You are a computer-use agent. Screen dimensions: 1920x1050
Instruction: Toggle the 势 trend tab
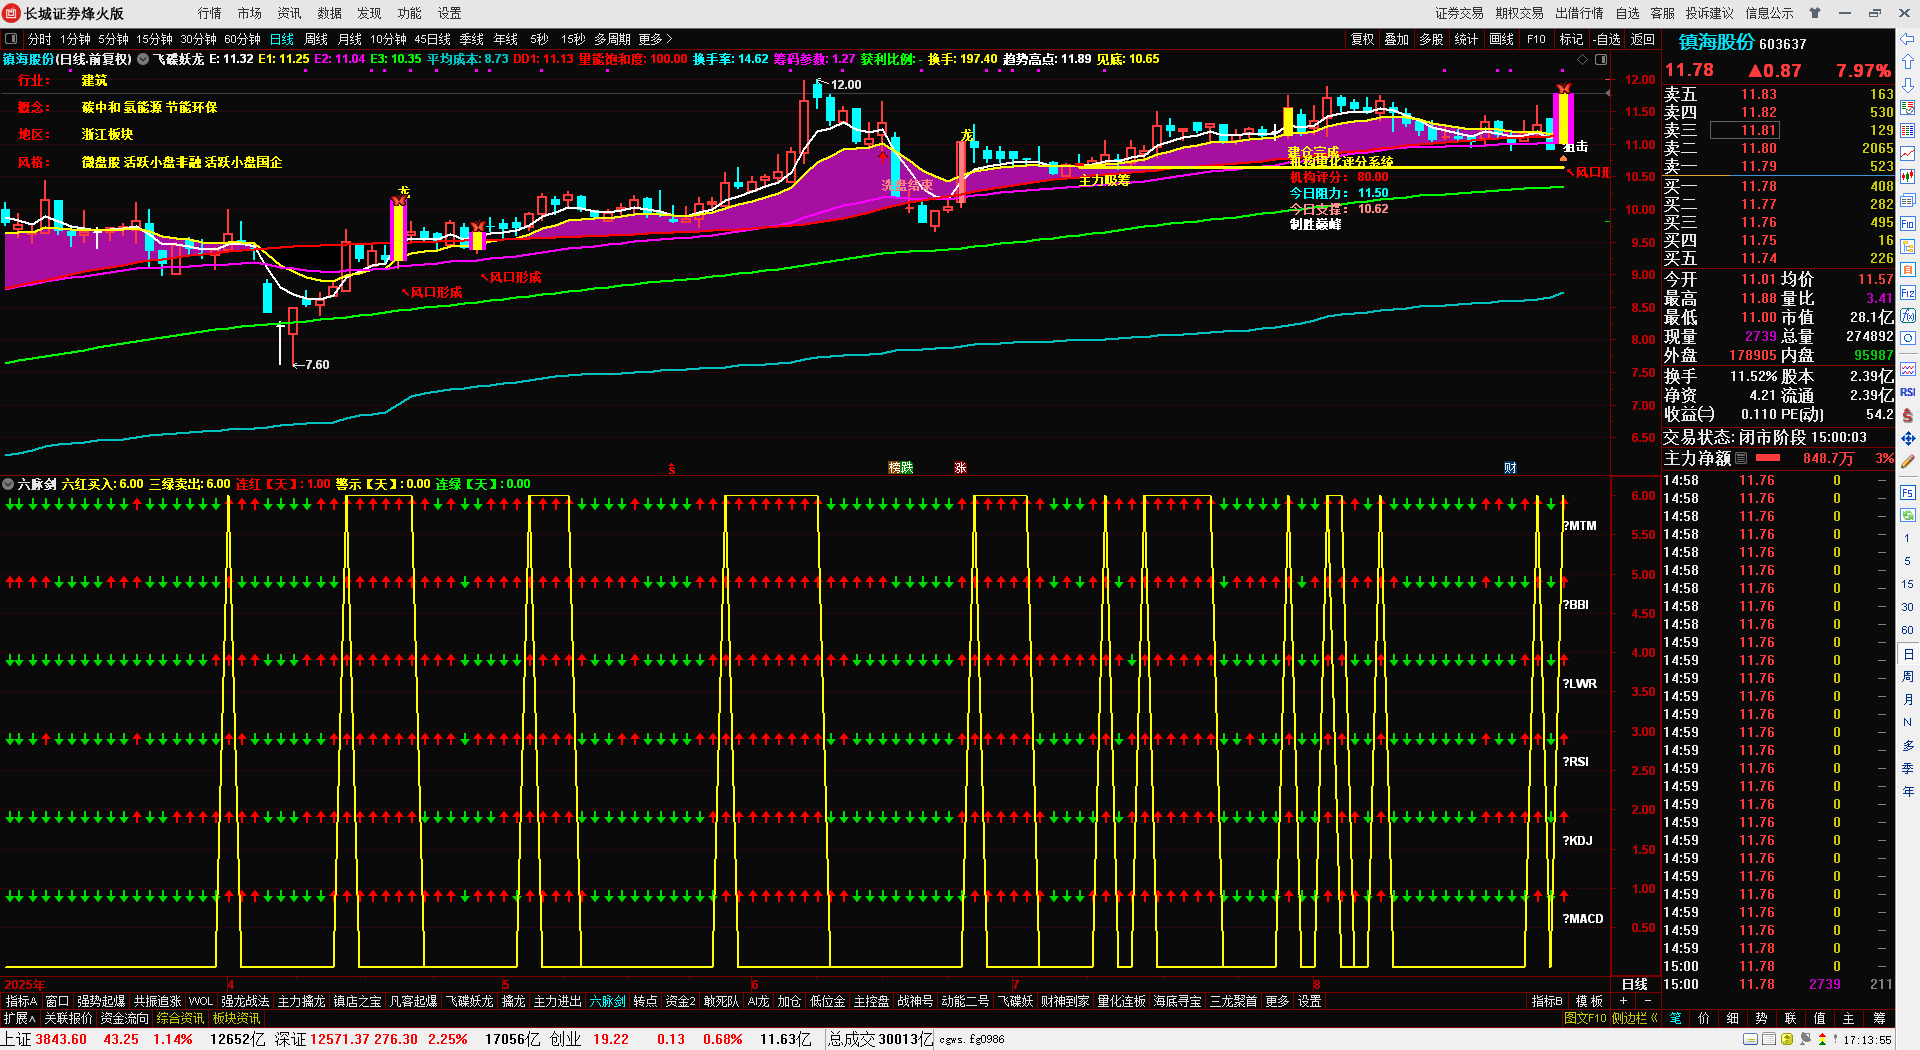[x=1762, y=1018]
